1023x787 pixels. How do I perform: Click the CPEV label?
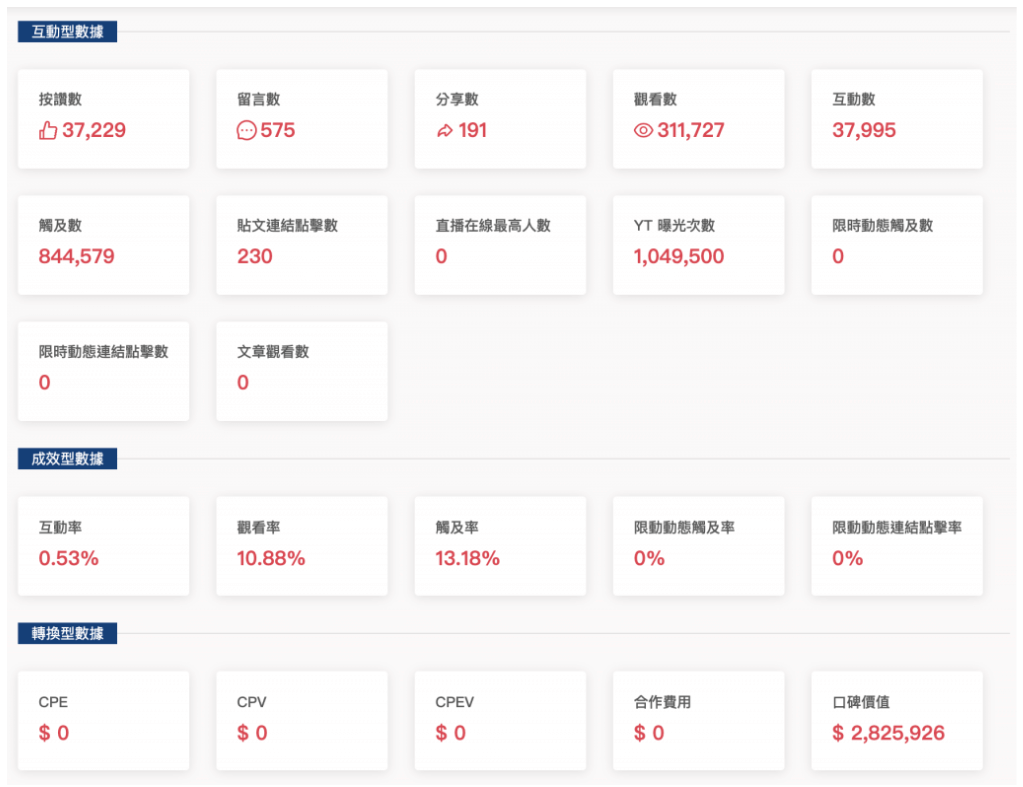tap(454, 702)
